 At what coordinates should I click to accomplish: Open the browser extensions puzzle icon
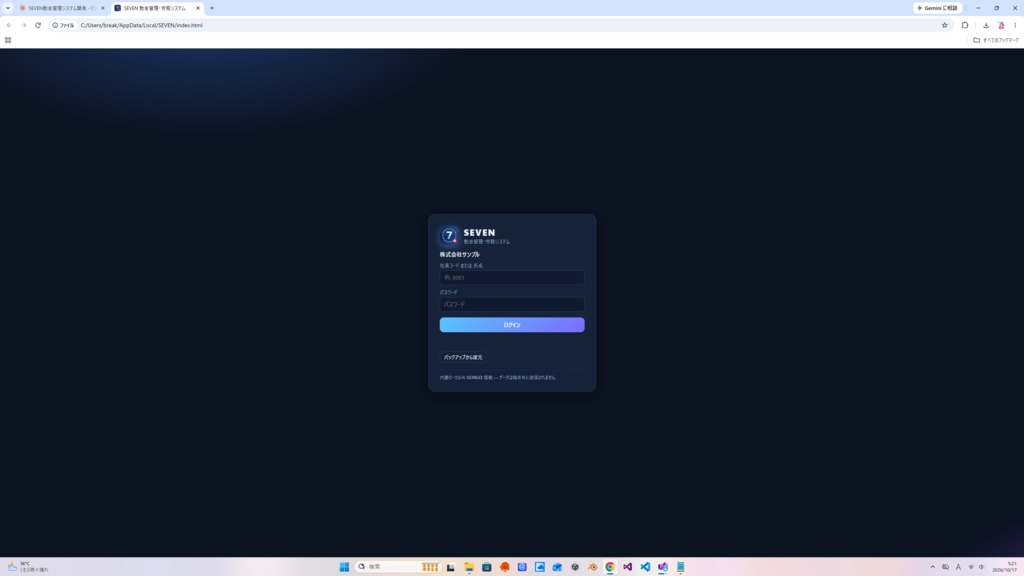[x=965, y=25]
